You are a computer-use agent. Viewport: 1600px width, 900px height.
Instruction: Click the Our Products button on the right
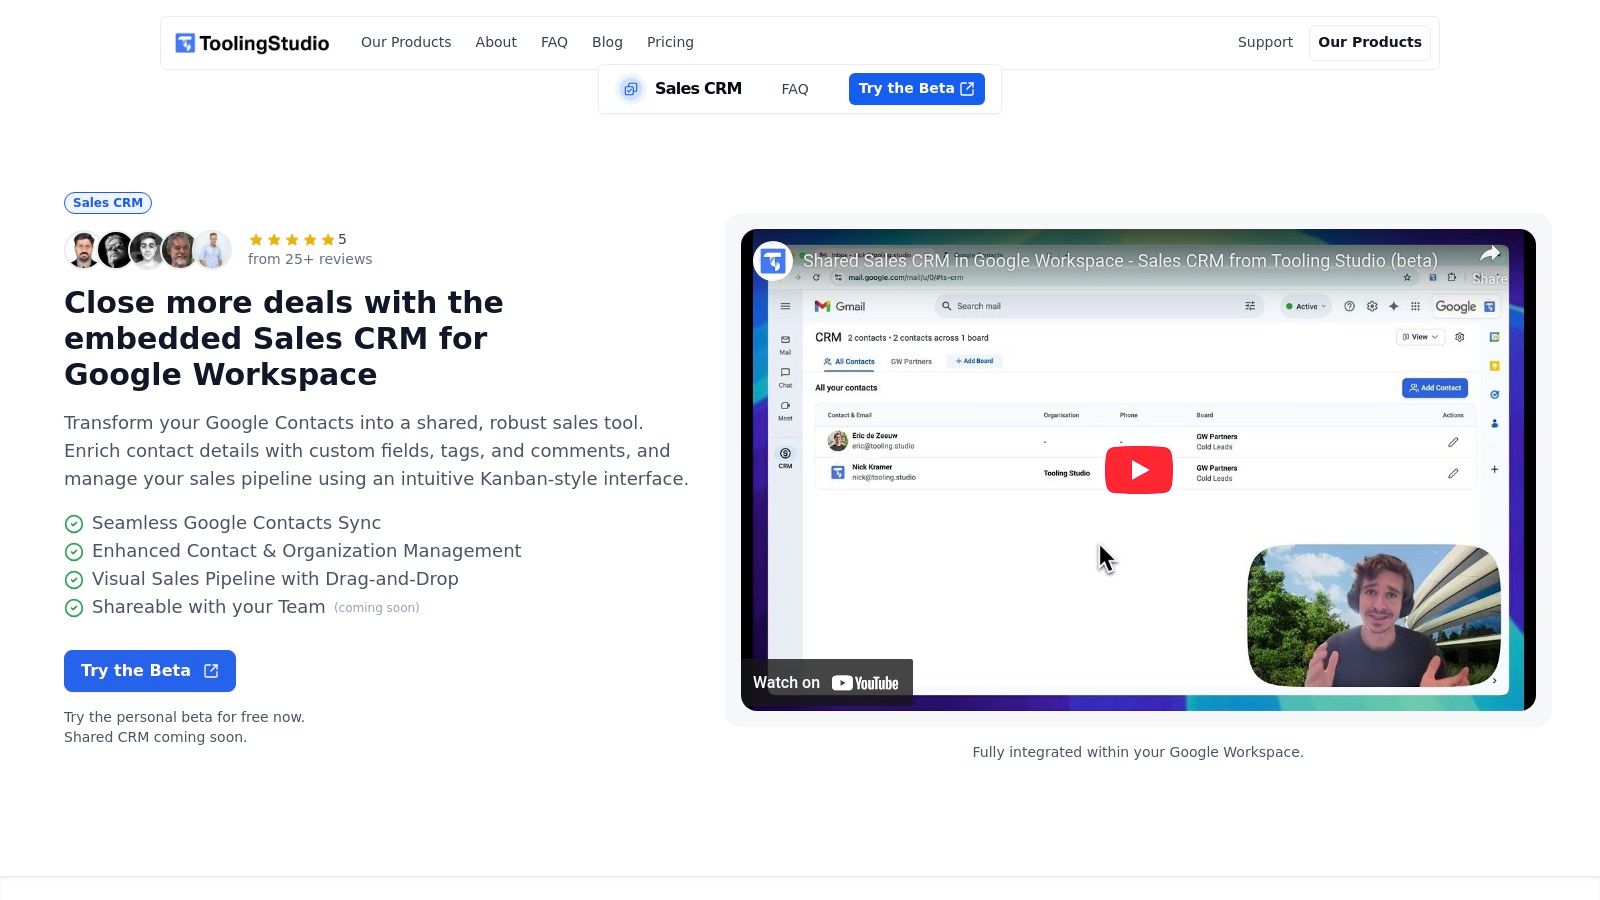click(x=1370, y=42)
